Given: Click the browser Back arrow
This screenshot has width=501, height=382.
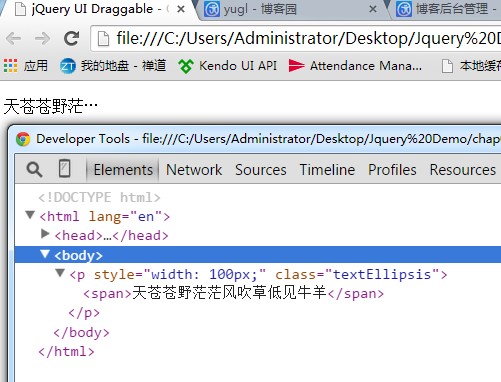Looking at the screenshot, I should click(x=14, y=39).
